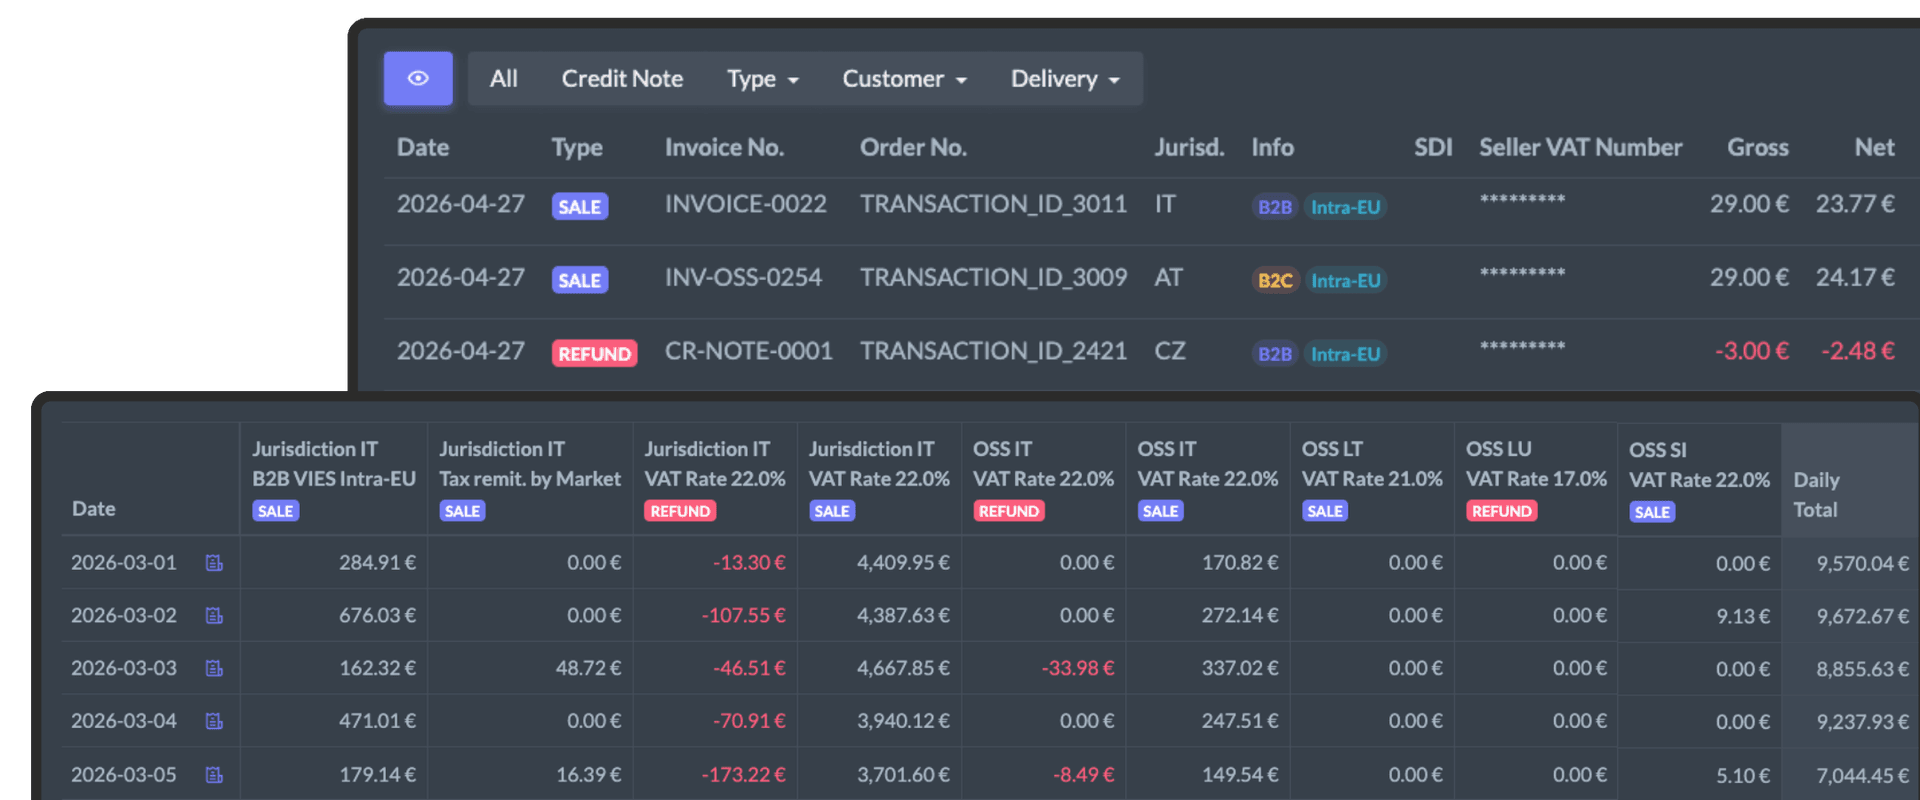Click REFUND badge of CR-NOTE-0001 row
The width and height of the screenshot is (1920, 800).
[x=594, y=354]
